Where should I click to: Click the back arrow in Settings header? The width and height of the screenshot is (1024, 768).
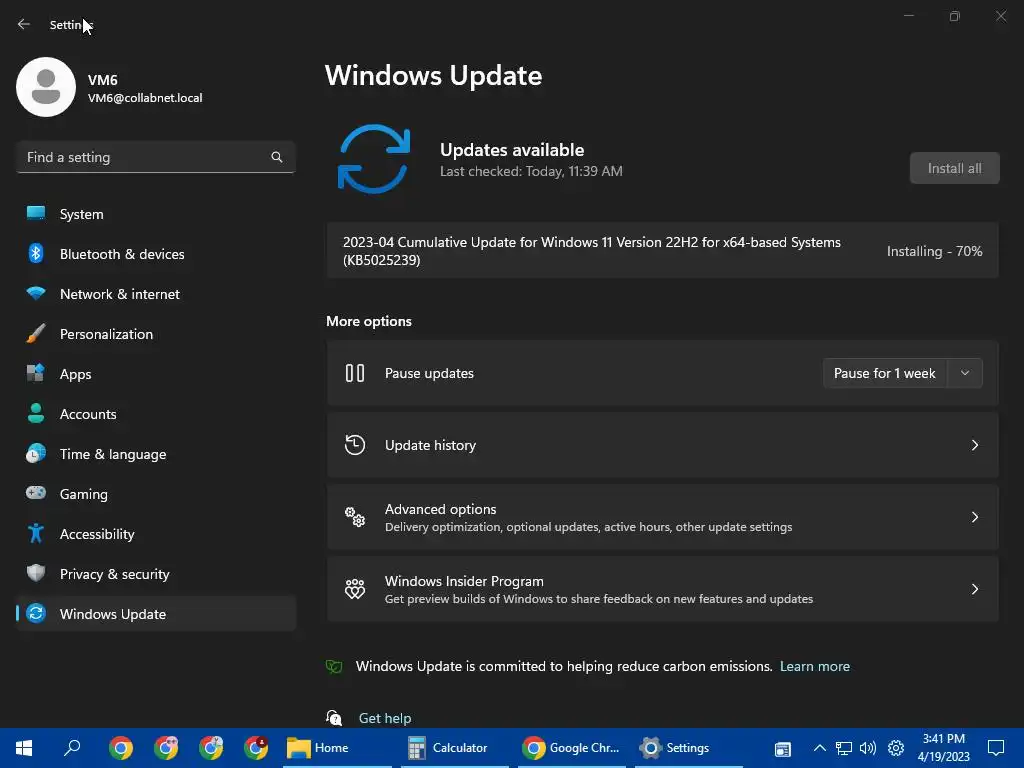tap(24, 24)
